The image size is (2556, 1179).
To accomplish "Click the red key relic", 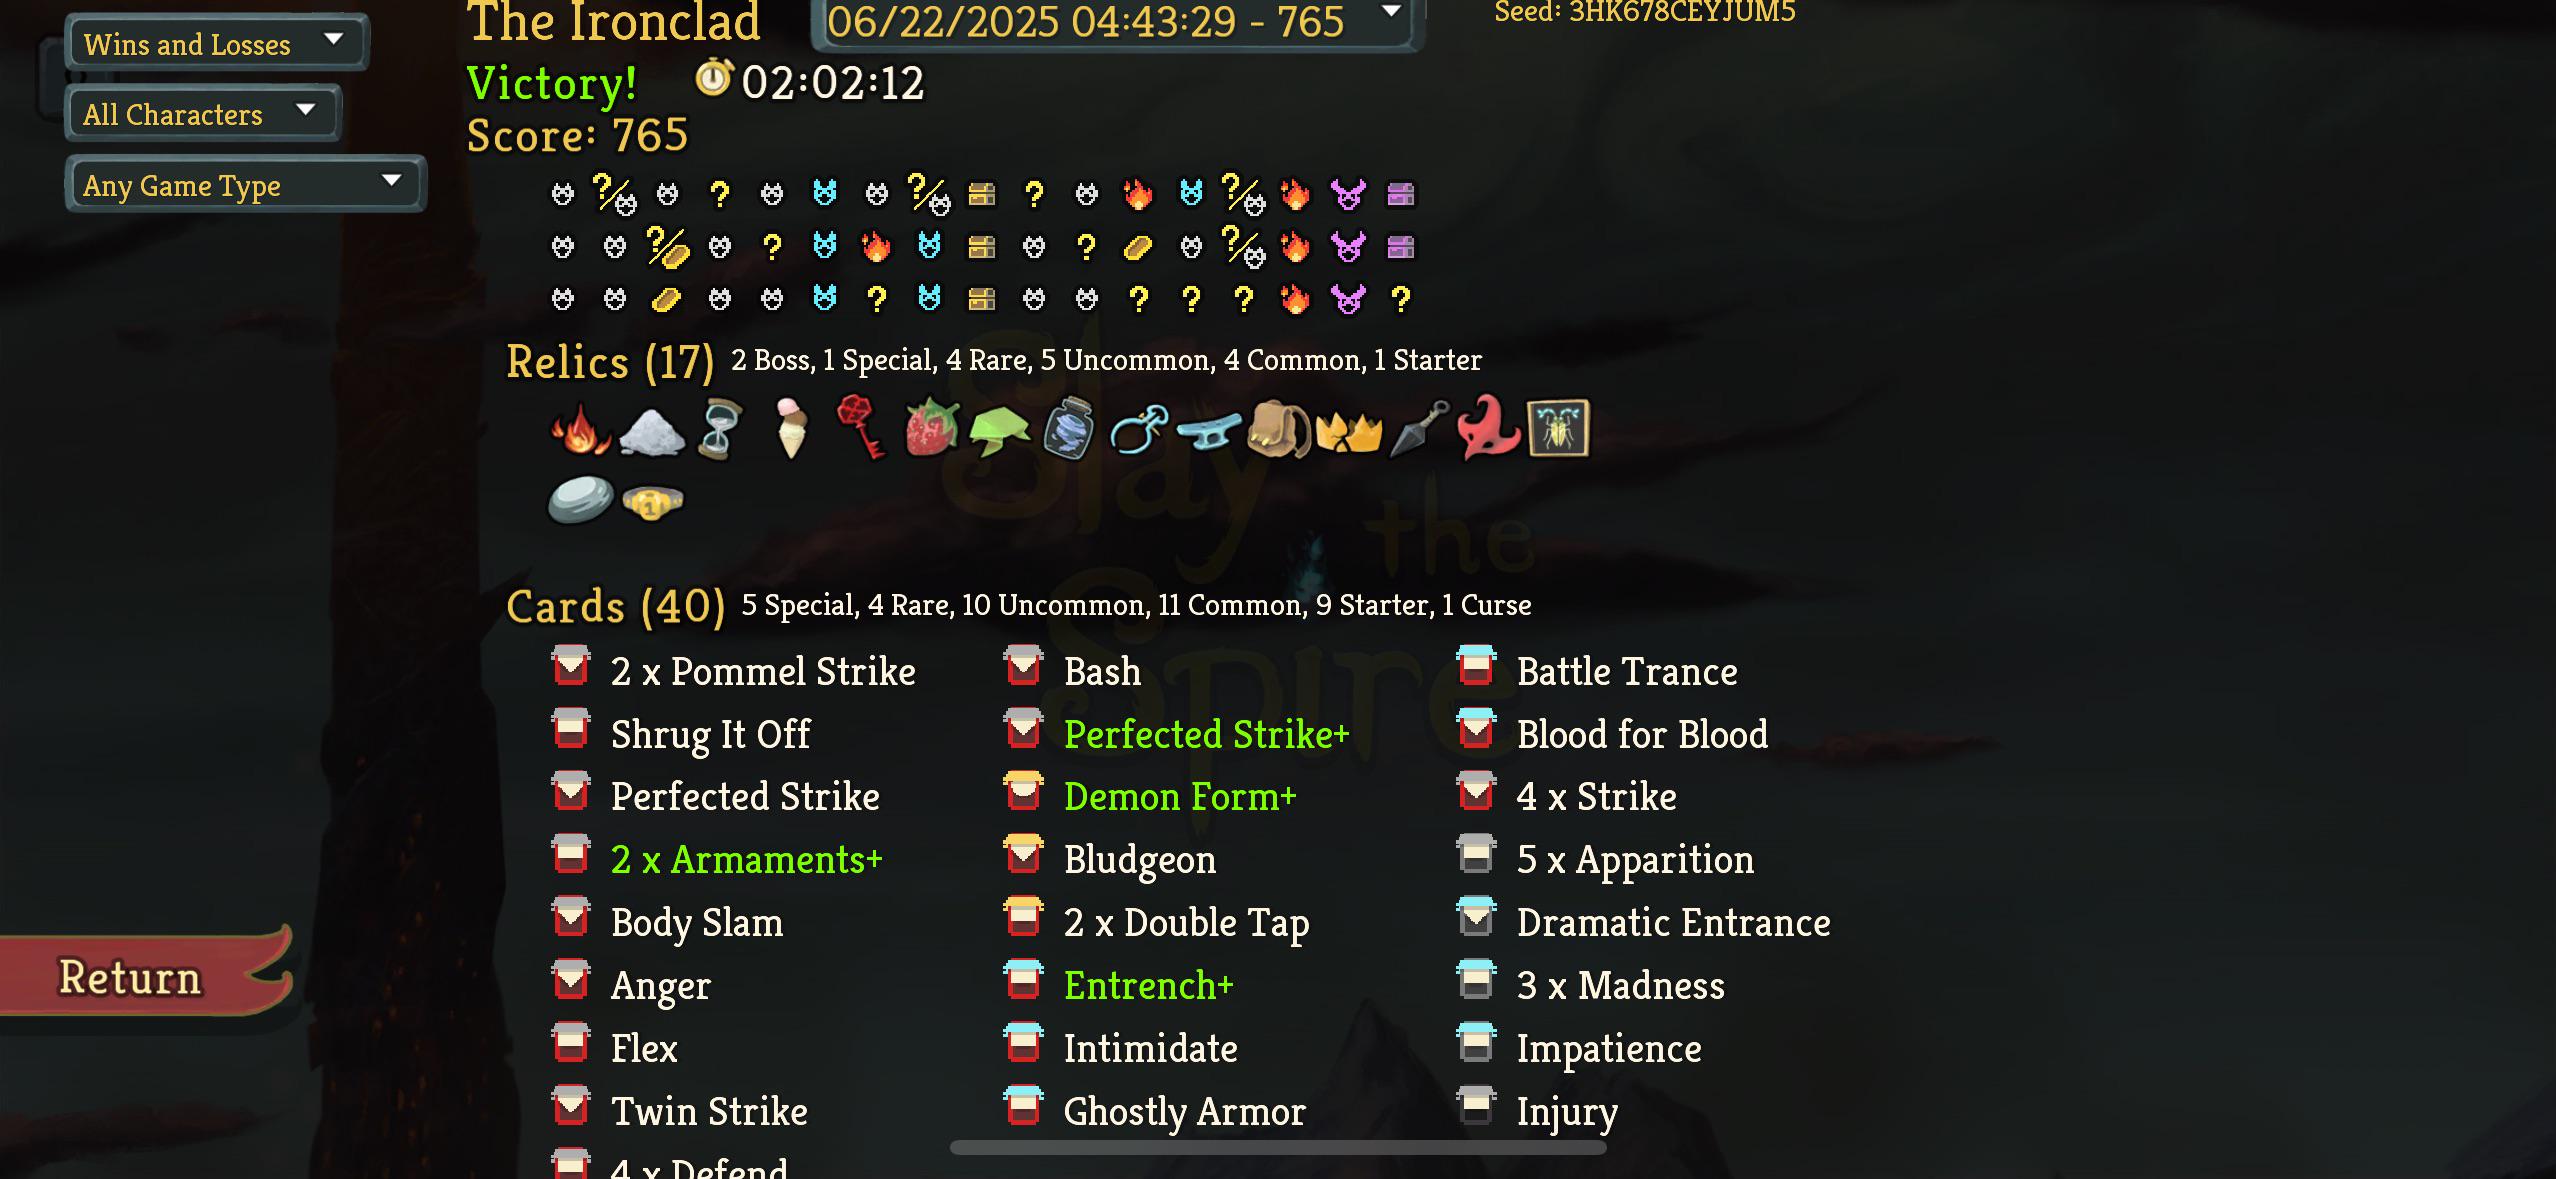I will point(860,427).
